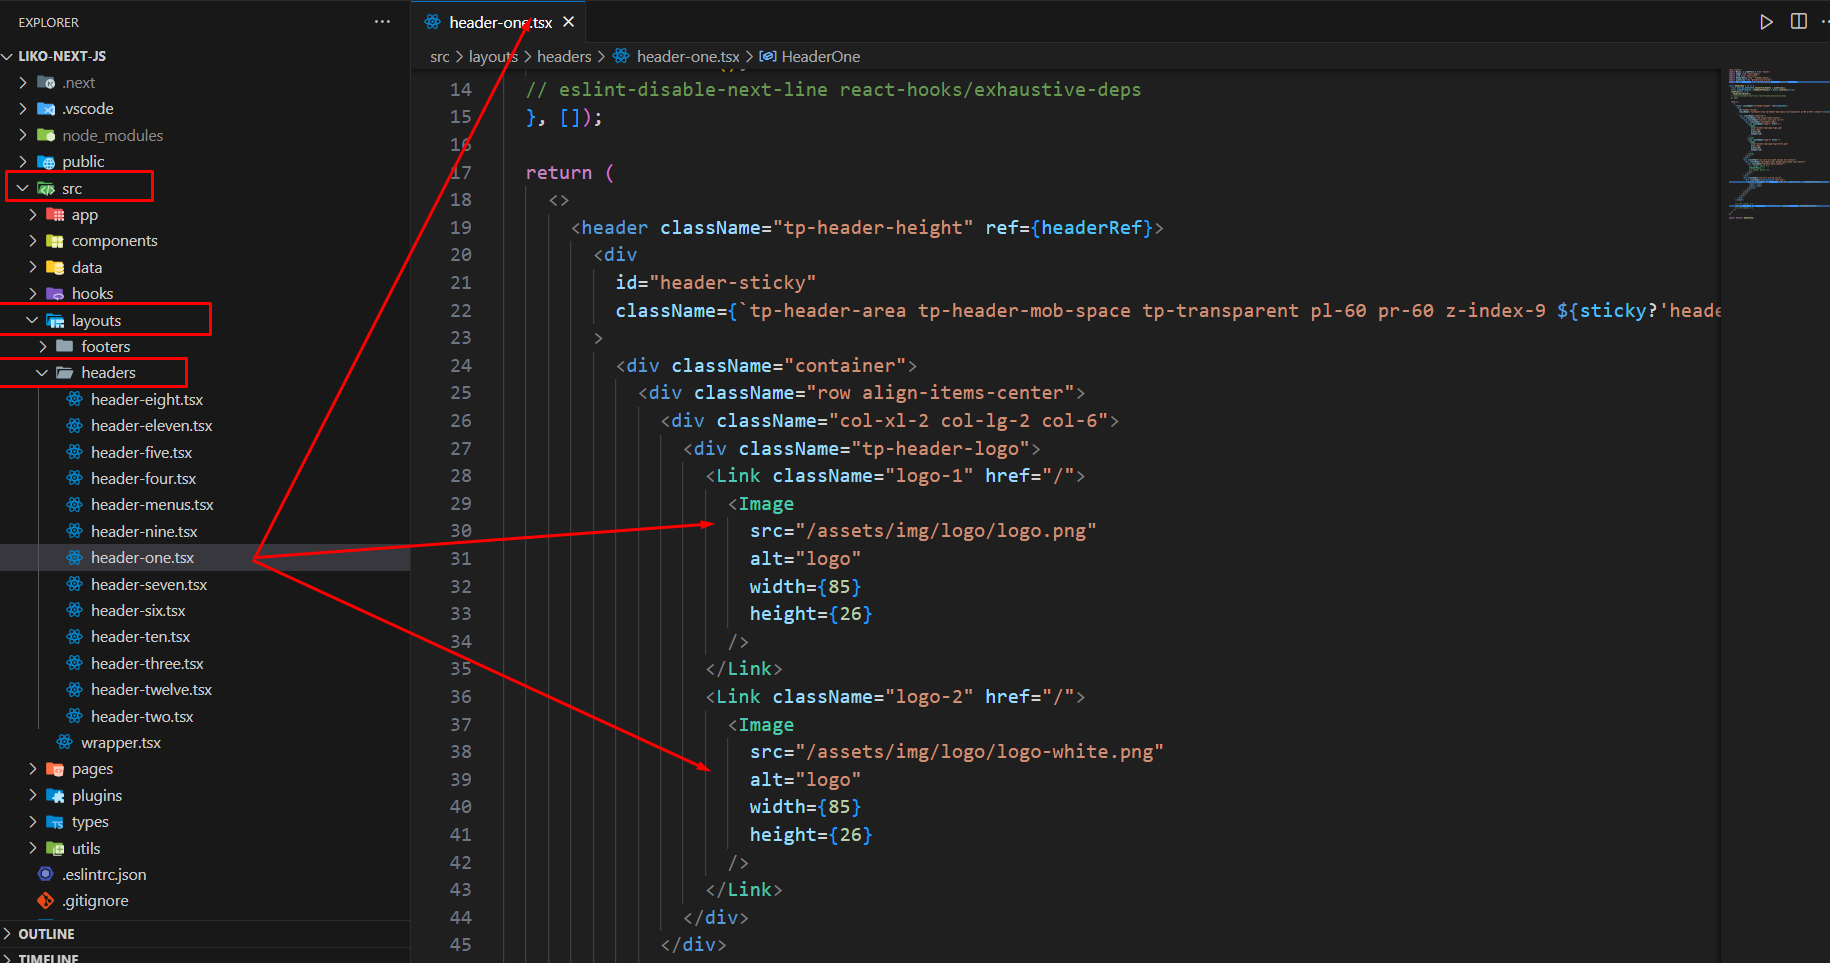Click the Run Code play icon
Image resolution: width=1830 pixels, height=963 pixels.
click(1766, 22)
